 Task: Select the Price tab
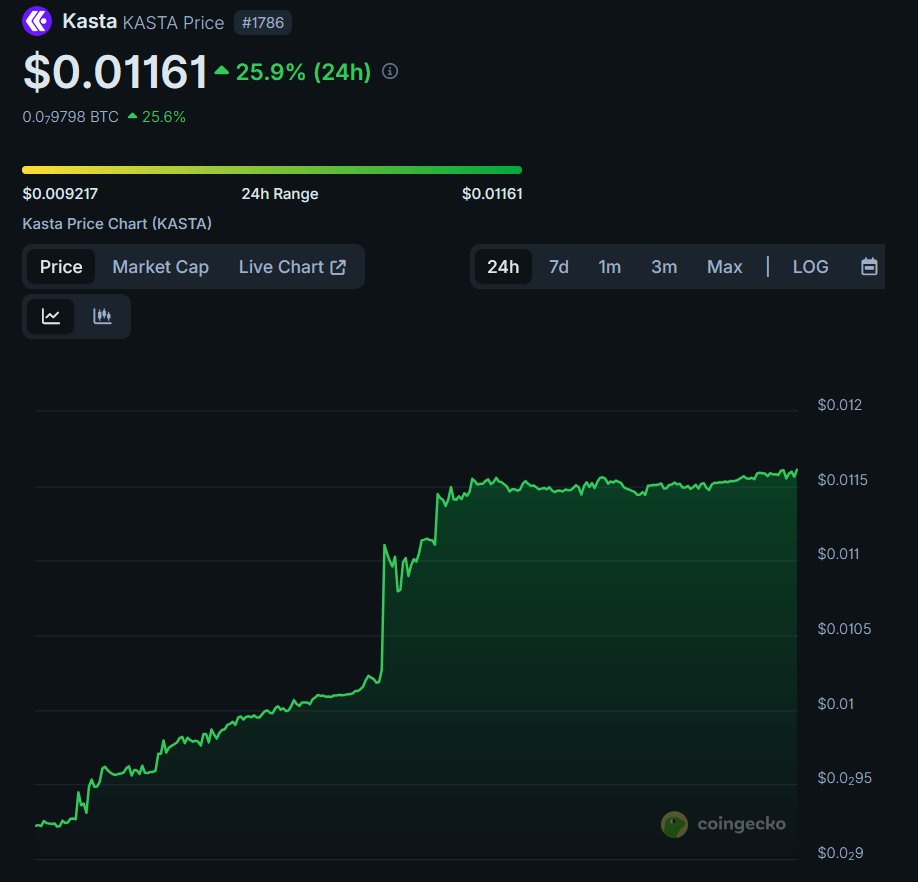click(61, 267)
